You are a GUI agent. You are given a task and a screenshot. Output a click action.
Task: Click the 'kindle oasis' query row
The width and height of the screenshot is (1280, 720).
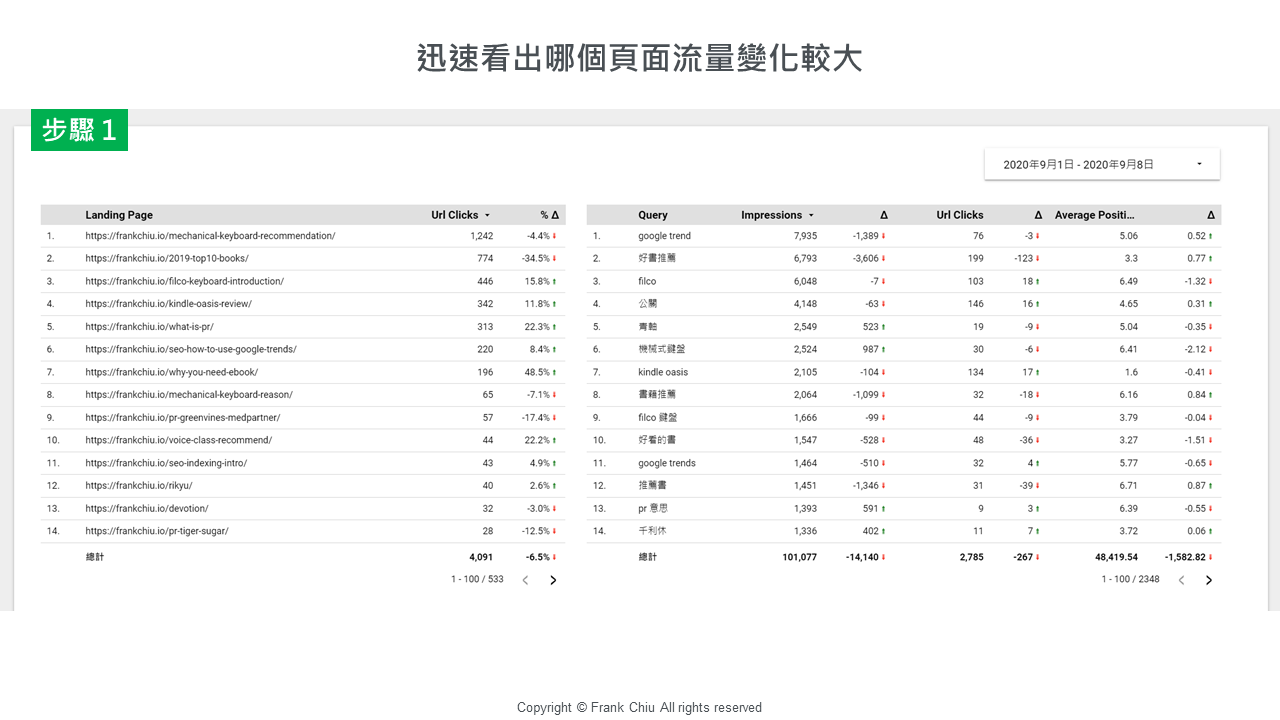[x=663, y=372]
